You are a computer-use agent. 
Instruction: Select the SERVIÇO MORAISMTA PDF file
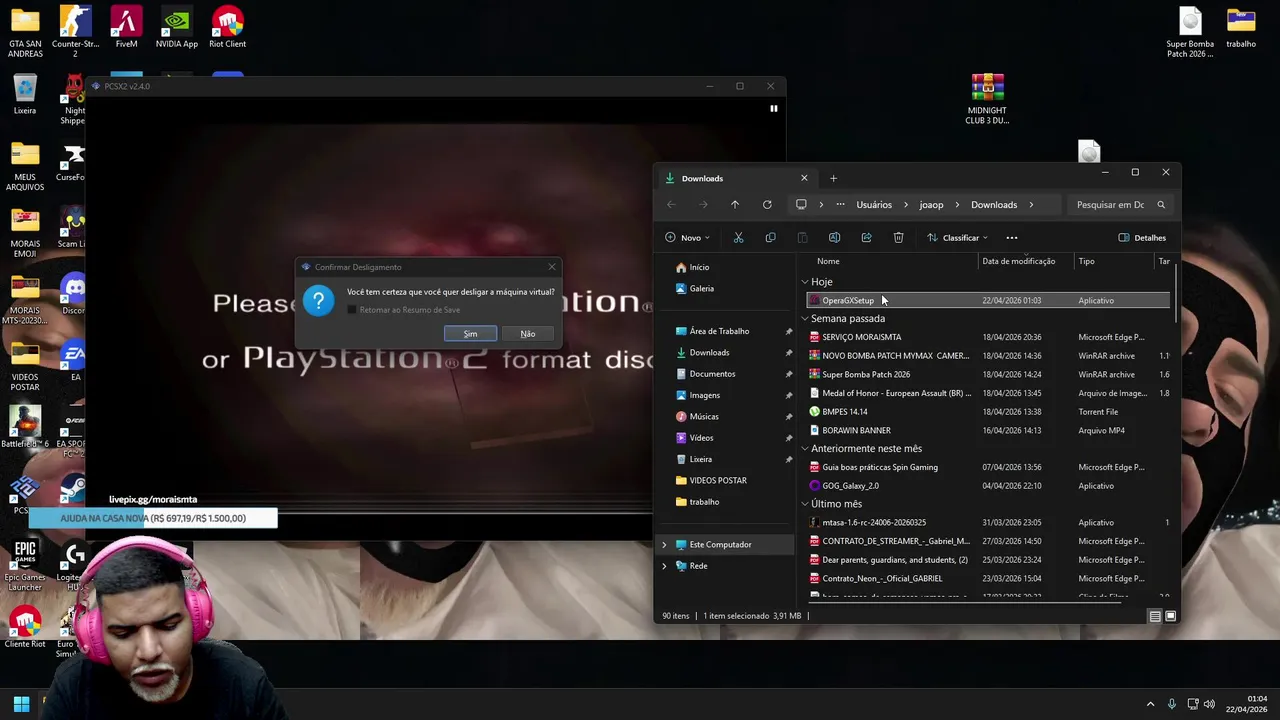point(988,337)
